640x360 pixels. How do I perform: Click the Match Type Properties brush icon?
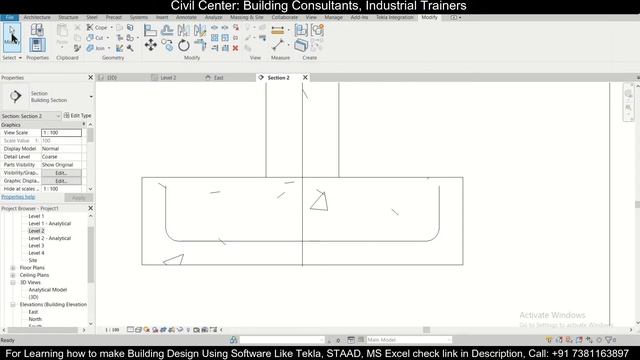[77, 48]
